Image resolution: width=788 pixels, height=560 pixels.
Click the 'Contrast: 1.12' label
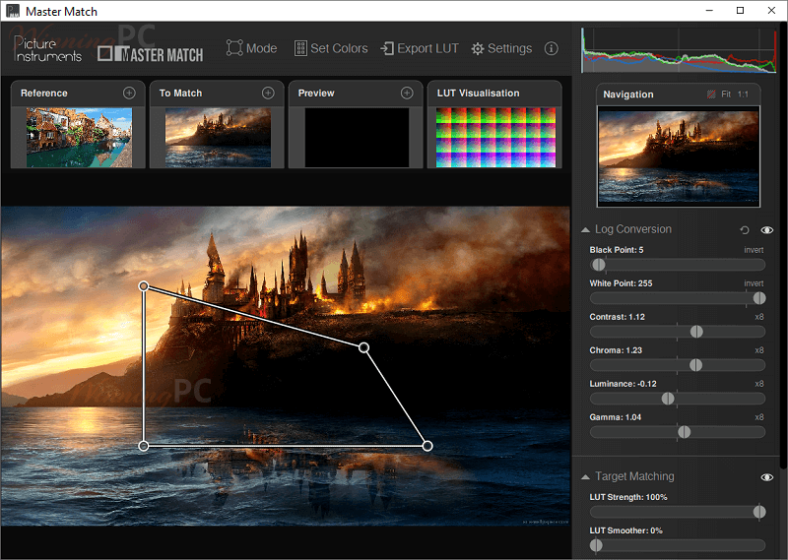(617, 317)
